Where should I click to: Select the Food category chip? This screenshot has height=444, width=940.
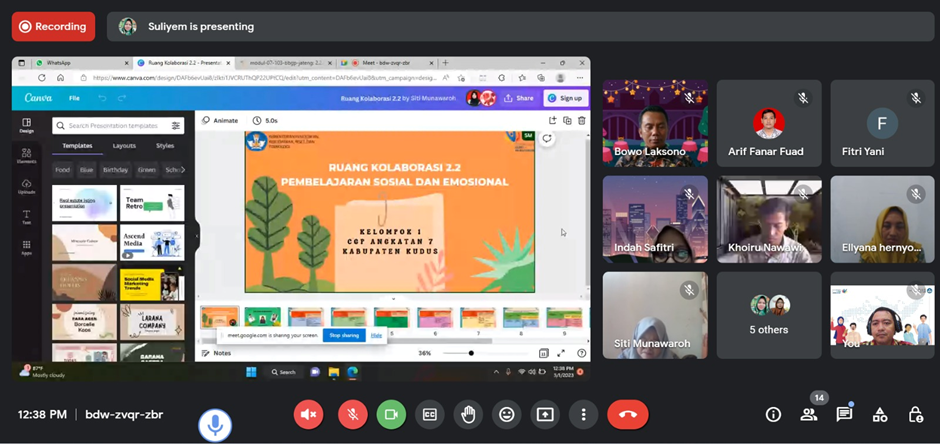tap(62, 170)
